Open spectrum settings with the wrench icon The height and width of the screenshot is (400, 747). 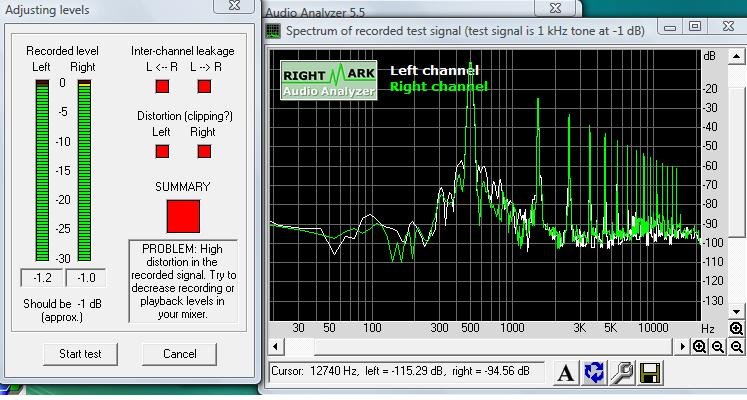pyautogui.click(x=622, y=373)
